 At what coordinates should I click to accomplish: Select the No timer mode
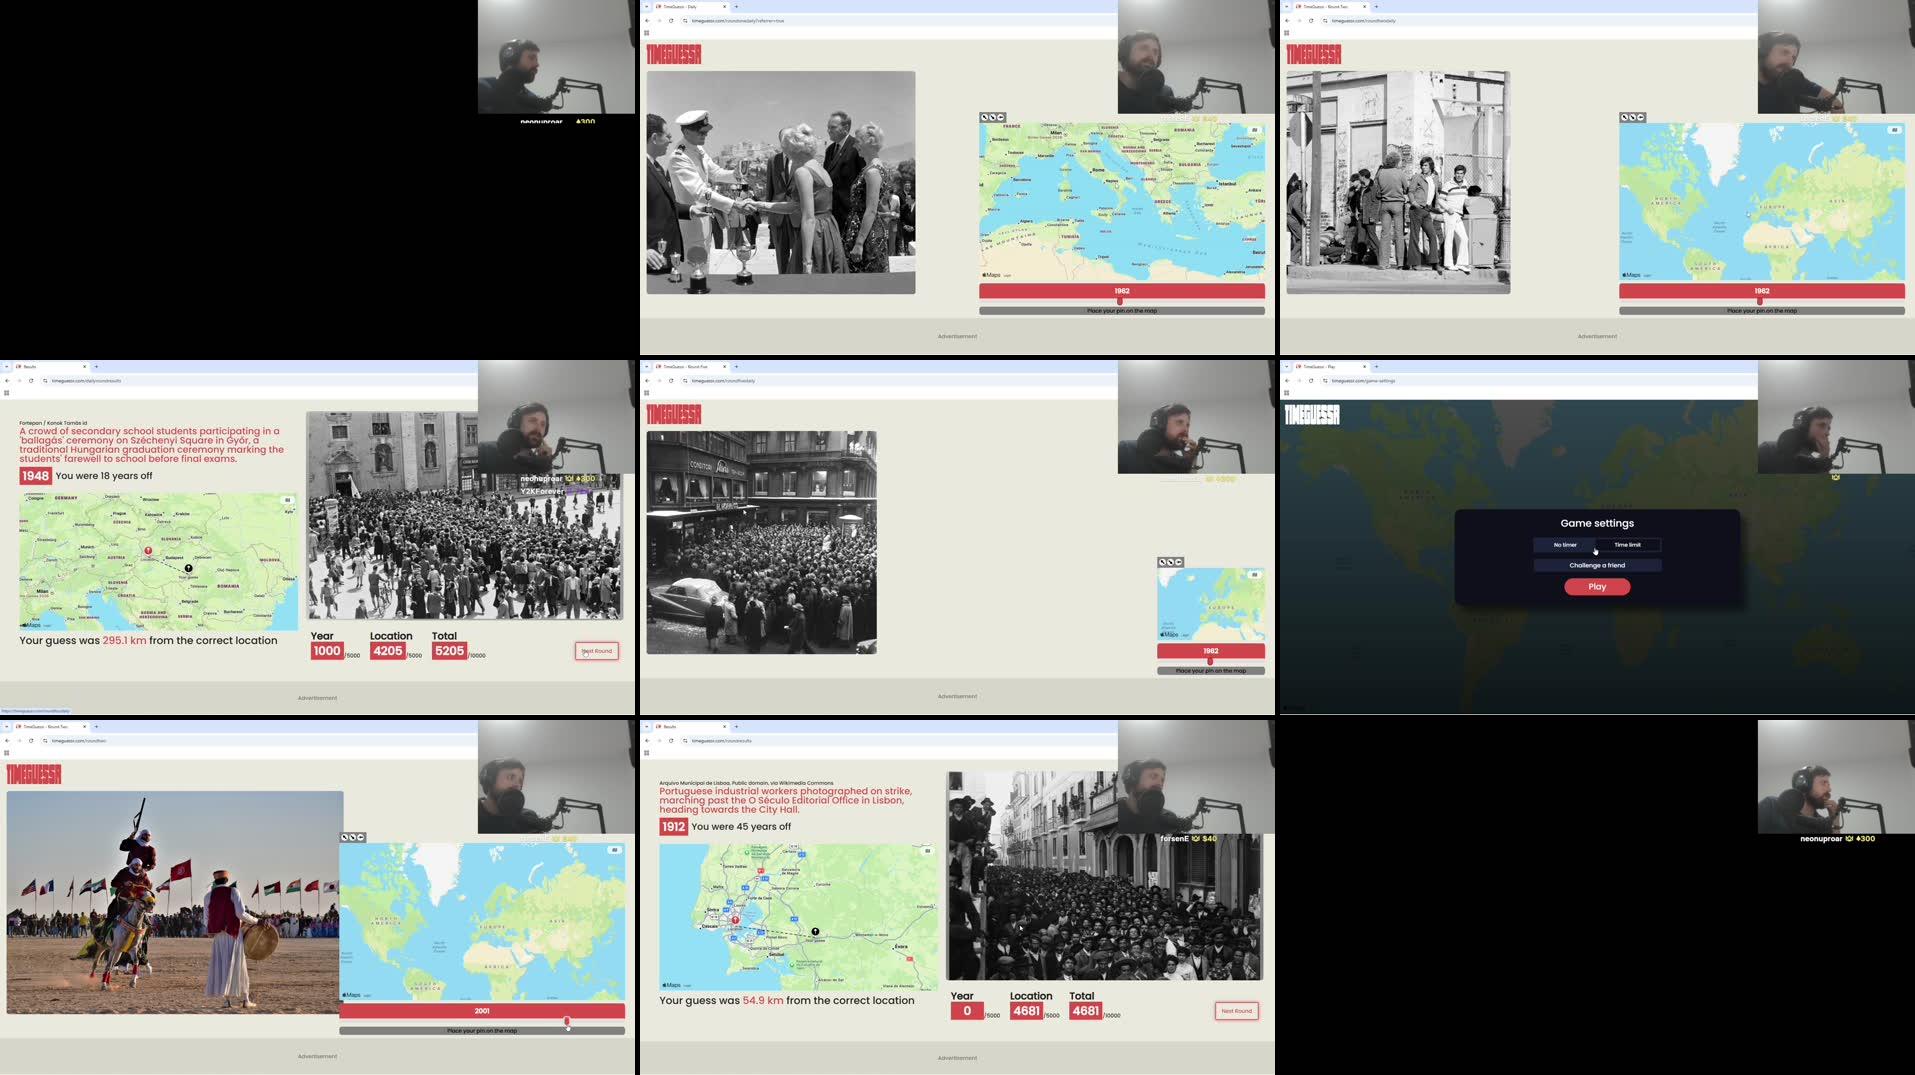[x=1564, y=545]
